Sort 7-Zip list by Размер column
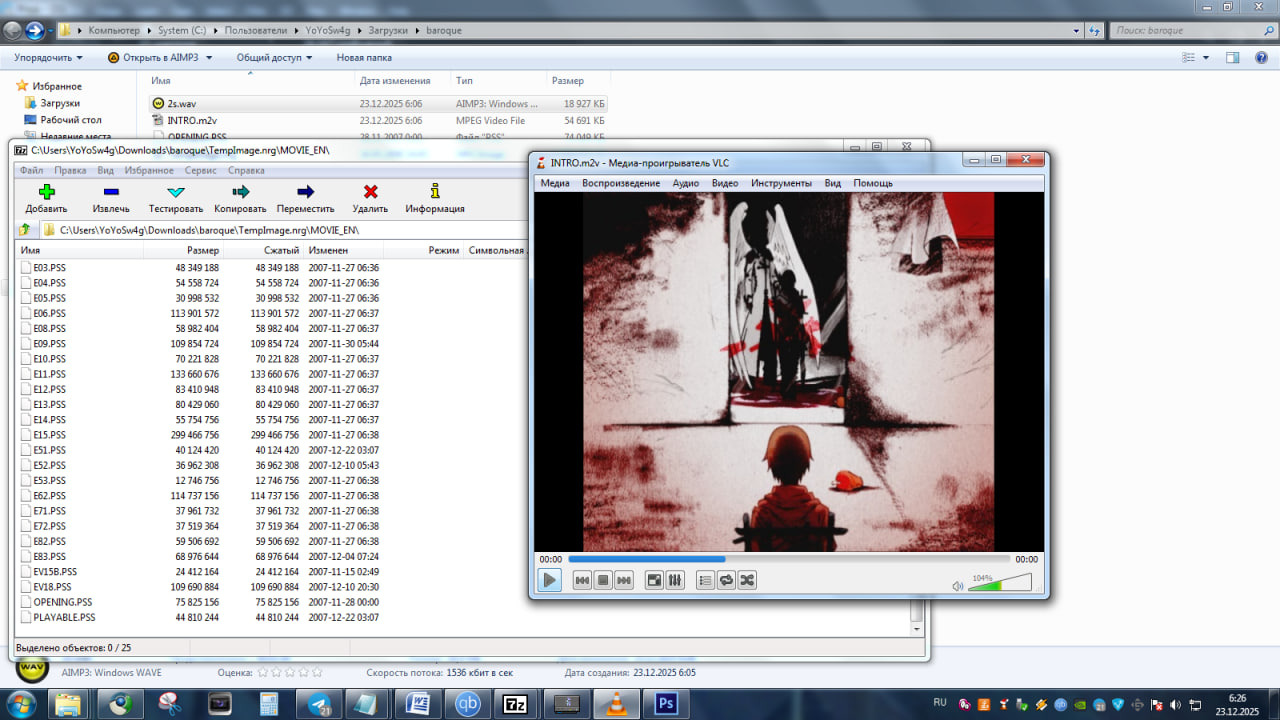The height and width of the screenshot is (720, 1280). (x=183, y=250)
